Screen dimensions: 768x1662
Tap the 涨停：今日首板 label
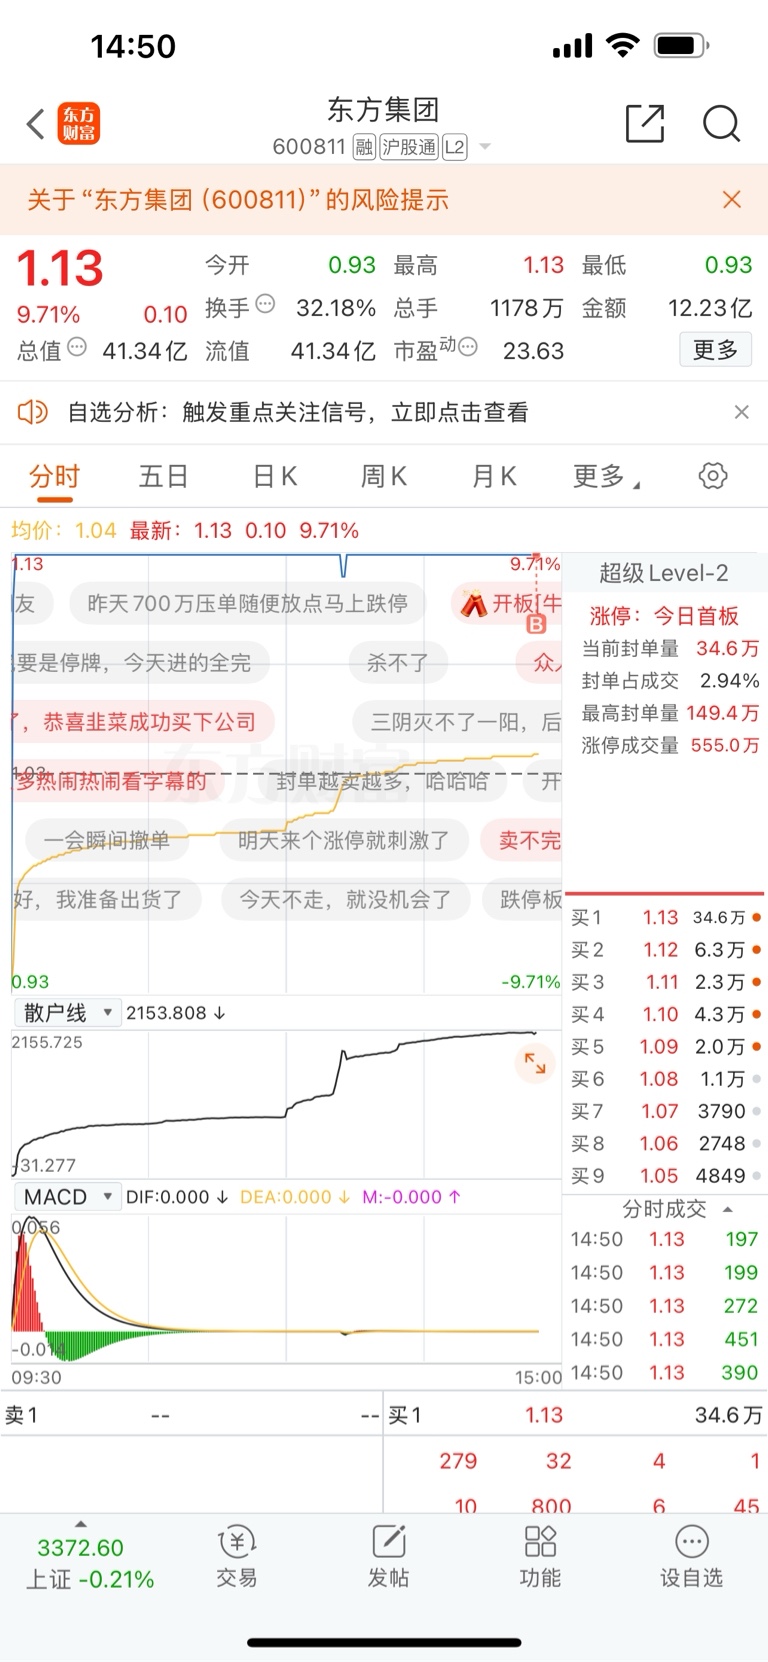coord(663,616)
